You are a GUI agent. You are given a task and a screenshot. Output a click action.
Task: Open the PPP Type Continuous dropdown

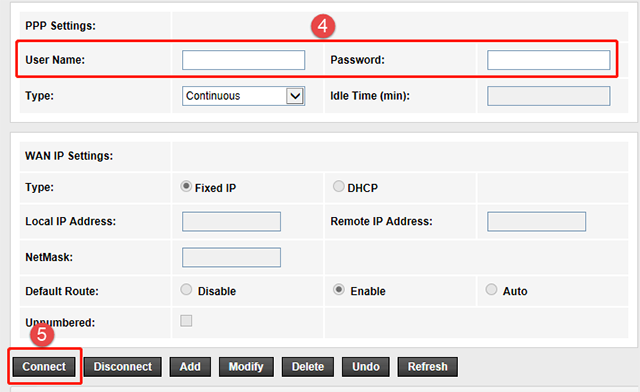tap(243, 96)
